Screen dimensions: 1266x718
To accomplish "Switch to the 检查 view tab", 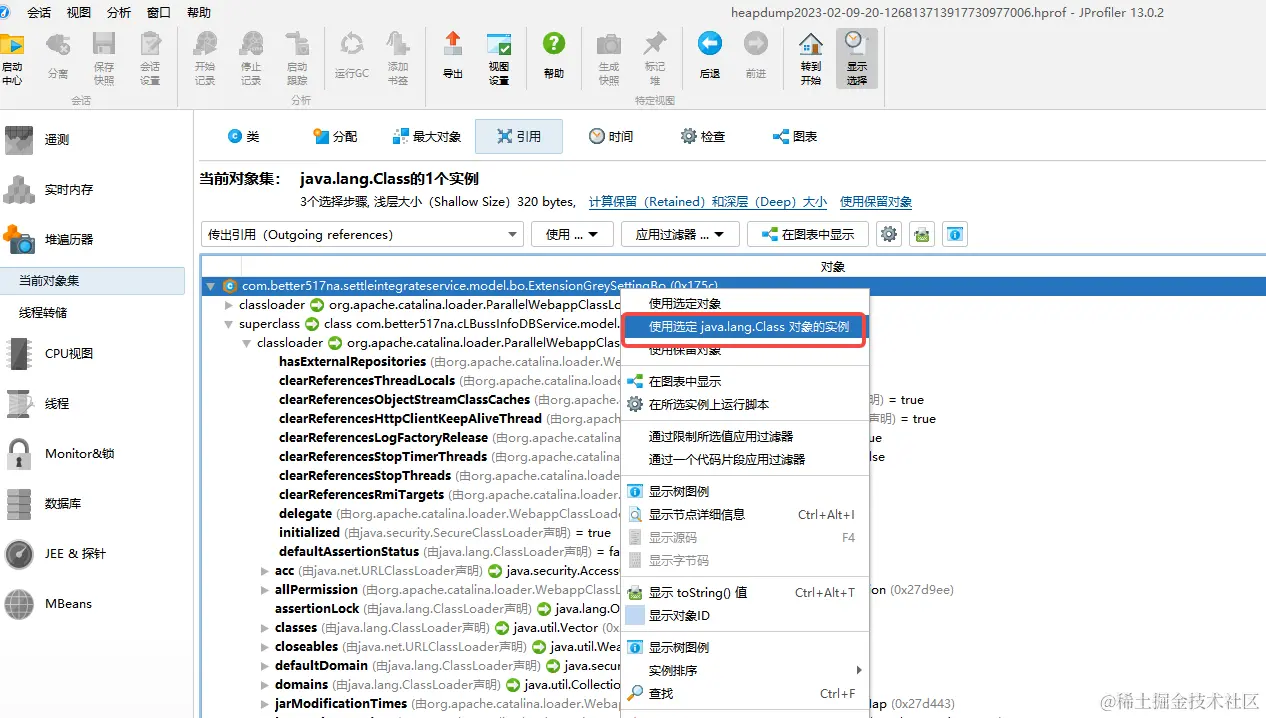I will pyautogui.click(x=703, y=136).
